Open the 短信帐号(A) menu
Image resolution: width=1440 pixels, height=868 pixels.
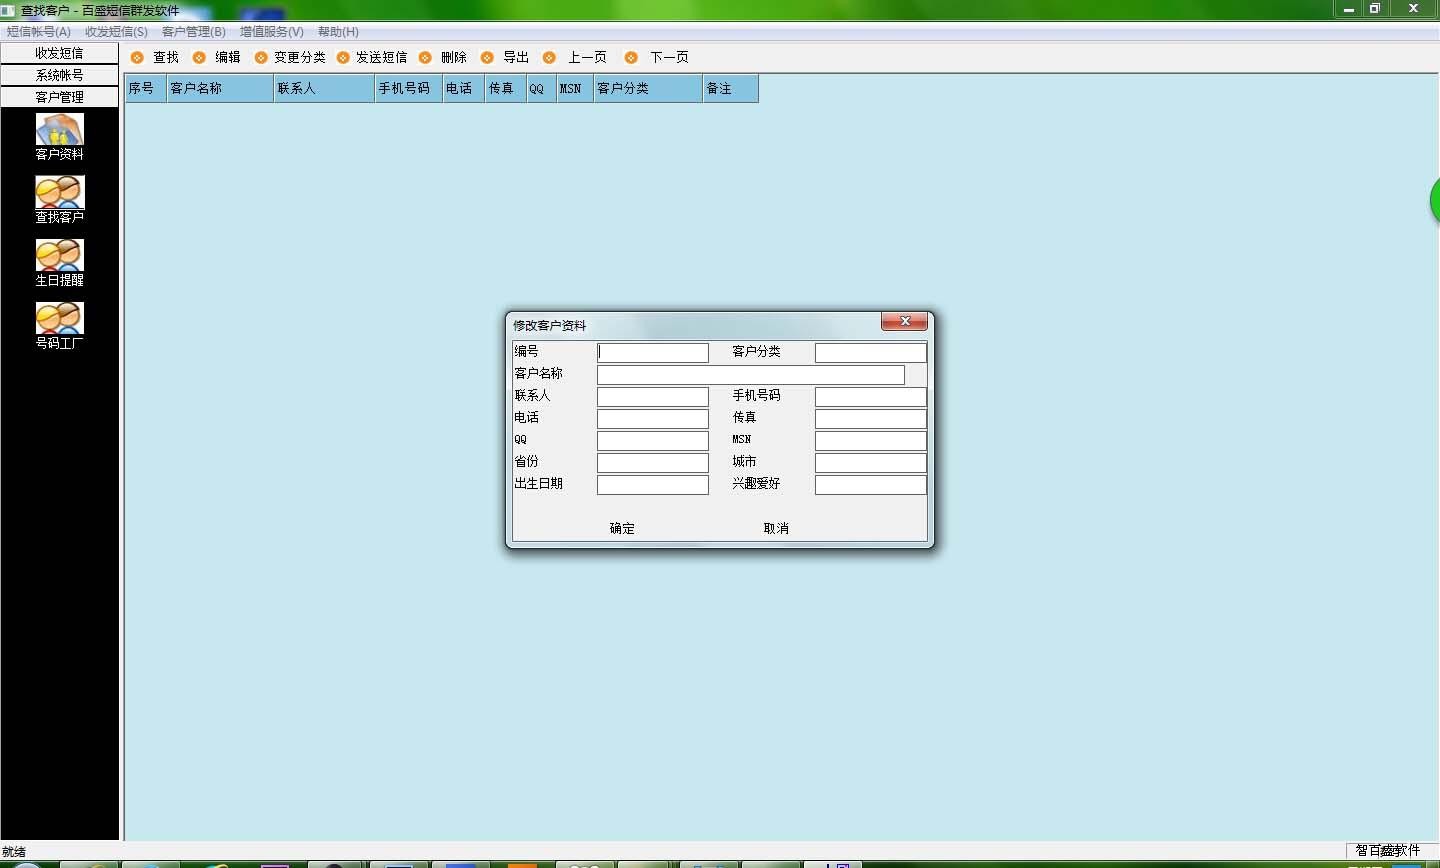(x=39, y=32)
